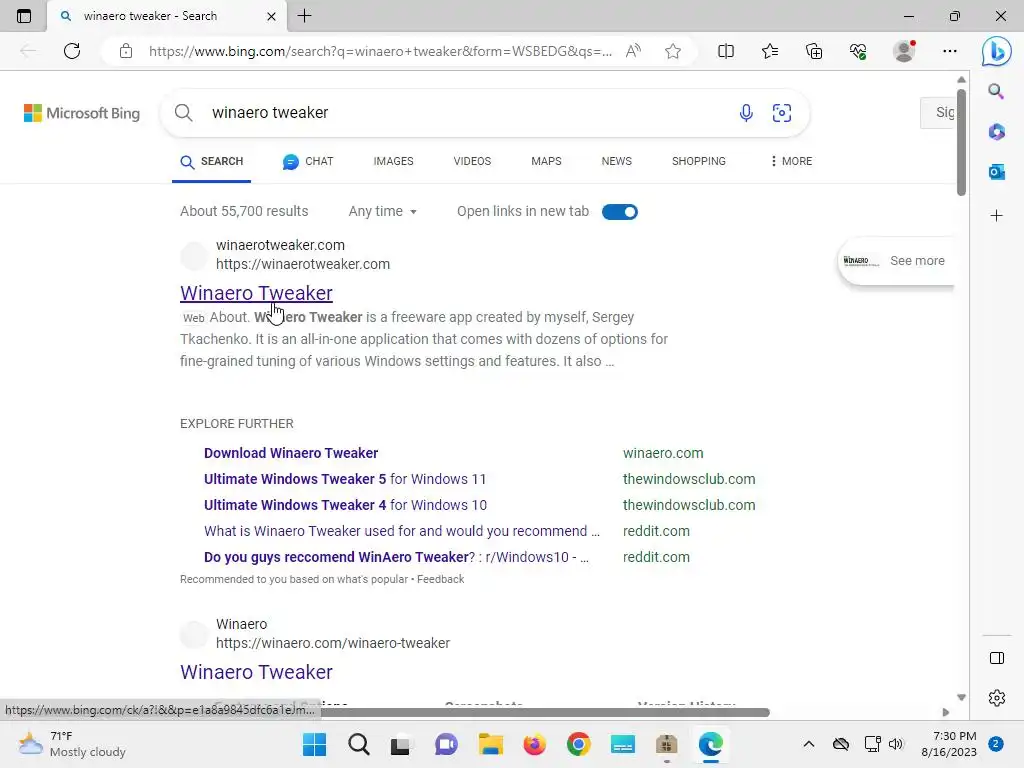The image size is (1024, 768).
Task: Open sidebar settings gear icon
Action: (x=997, y=698)
